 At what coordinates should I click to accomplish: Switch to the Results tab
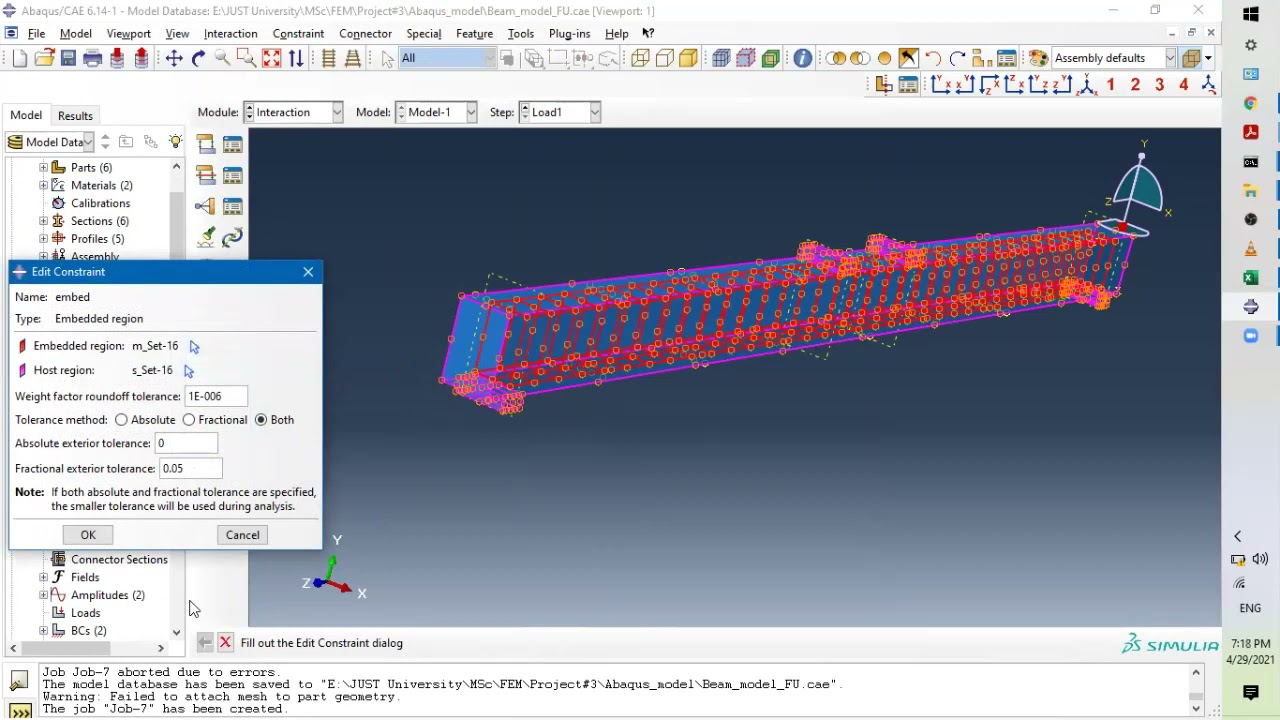pyautogui.click(x=75, y=116)
